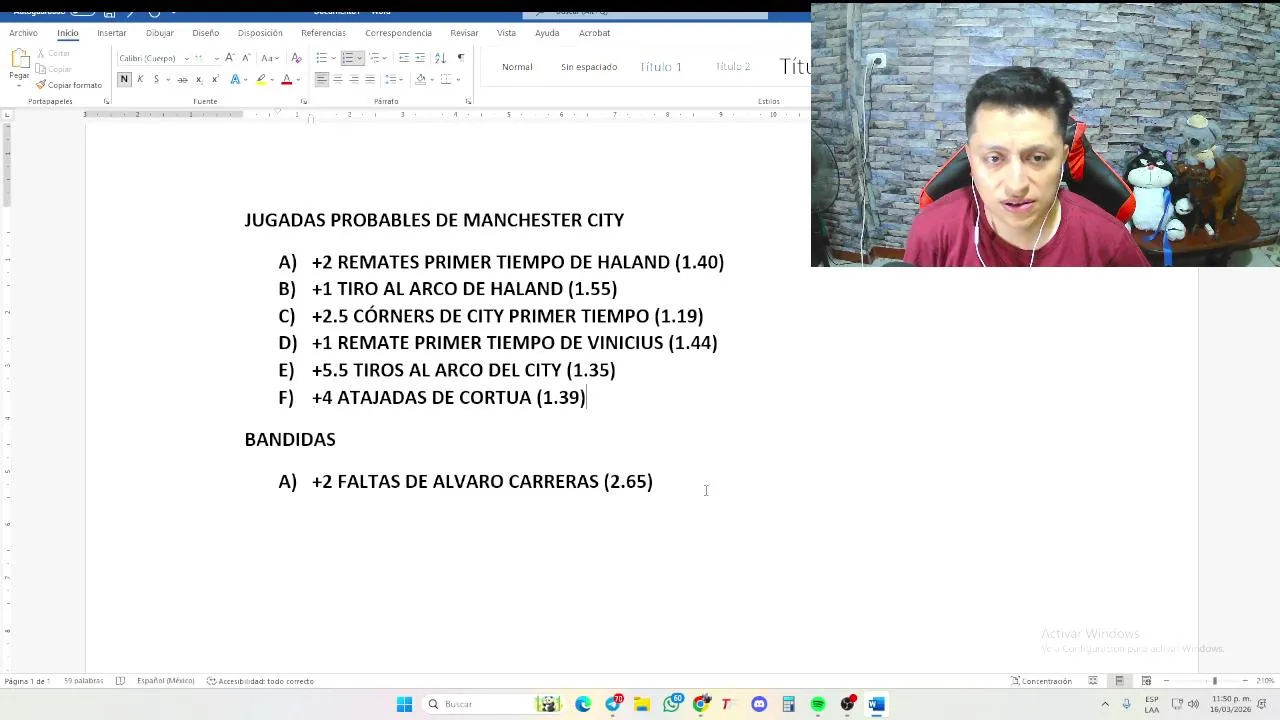Switch to the Acrobat tab
Image resolution: width=1280 pixels, height=720 pixels.
click(594, 33)
